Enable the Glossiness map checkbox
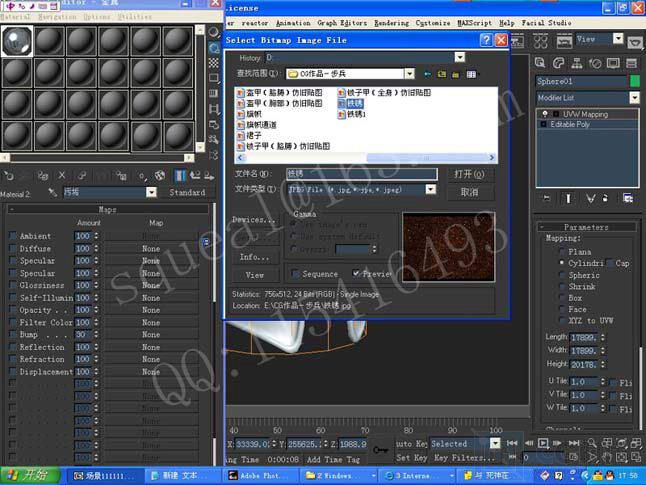This screenshot has width=646, height=485. 13,285
